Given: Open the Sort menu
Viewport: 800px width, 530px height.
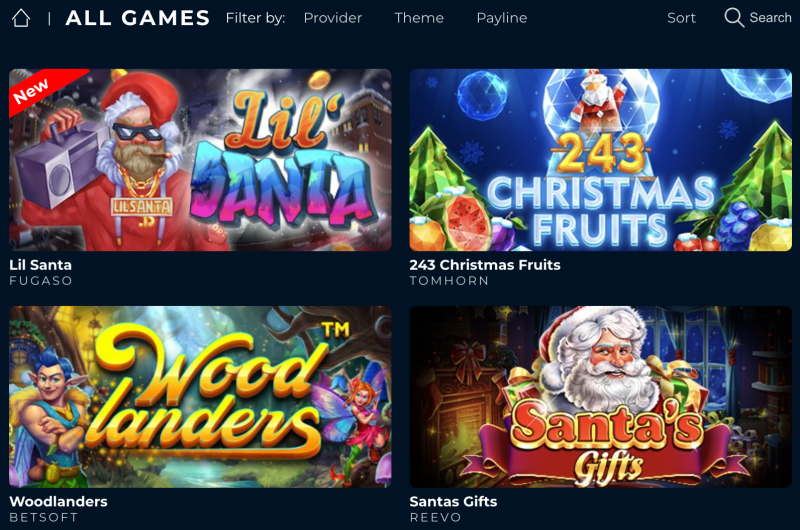Looking at the screenshot, I should 681,18.
